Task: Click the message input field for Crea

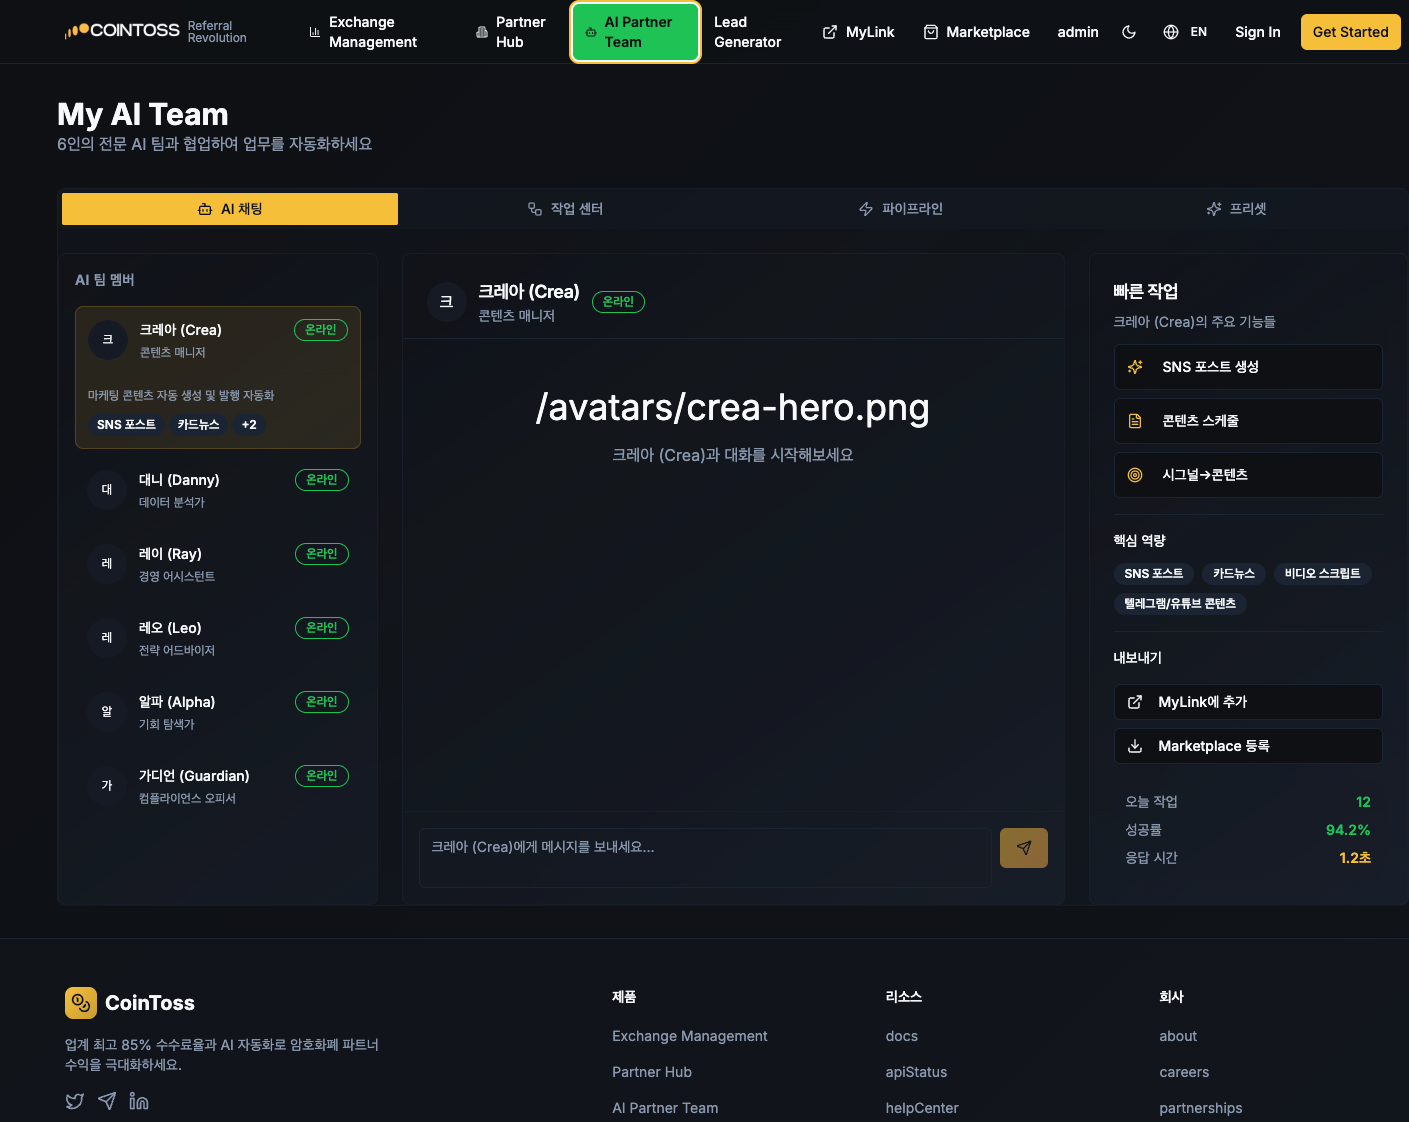Action: 705,857
